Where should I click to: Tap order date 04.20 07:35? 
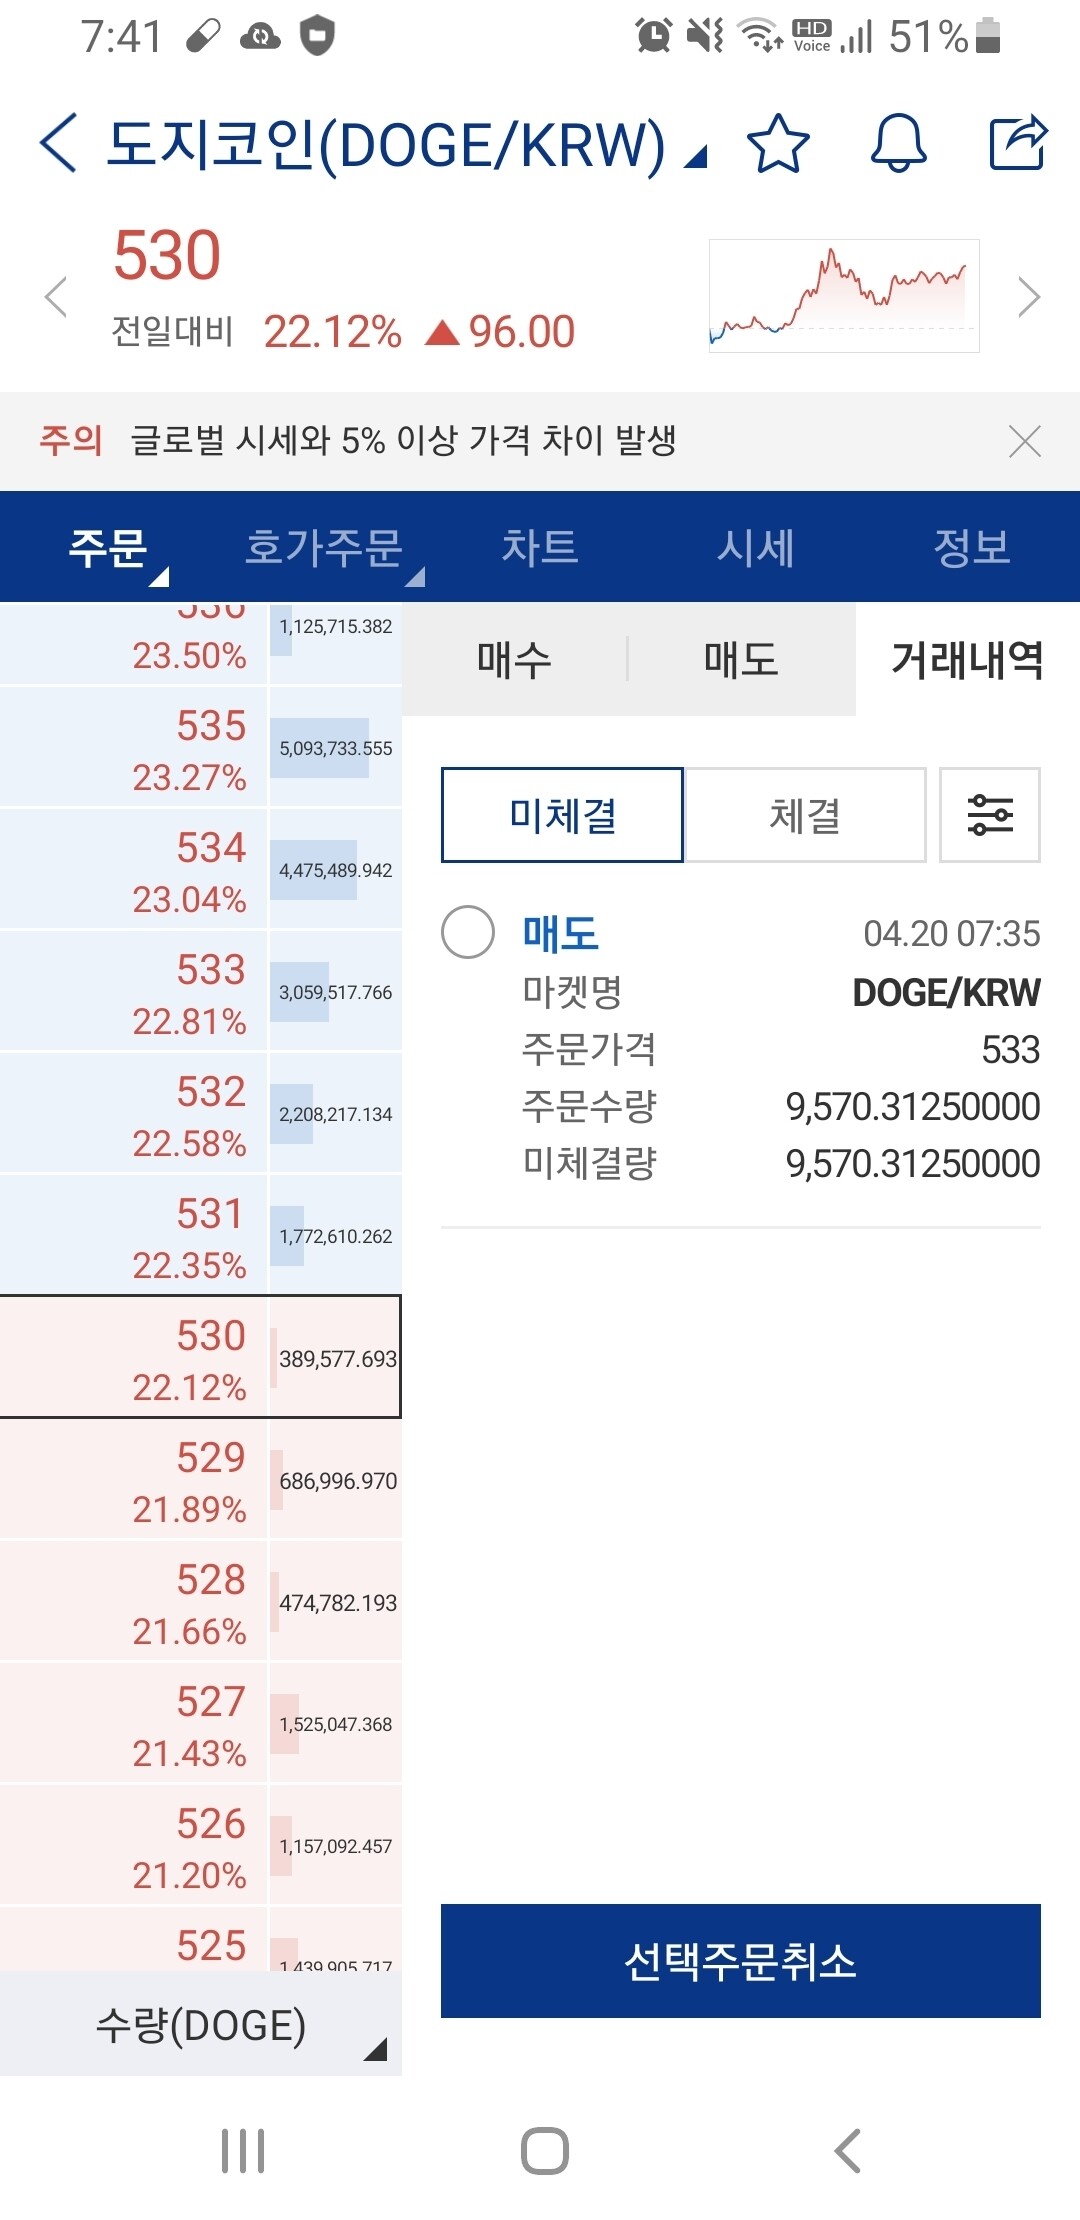point(952,933)
